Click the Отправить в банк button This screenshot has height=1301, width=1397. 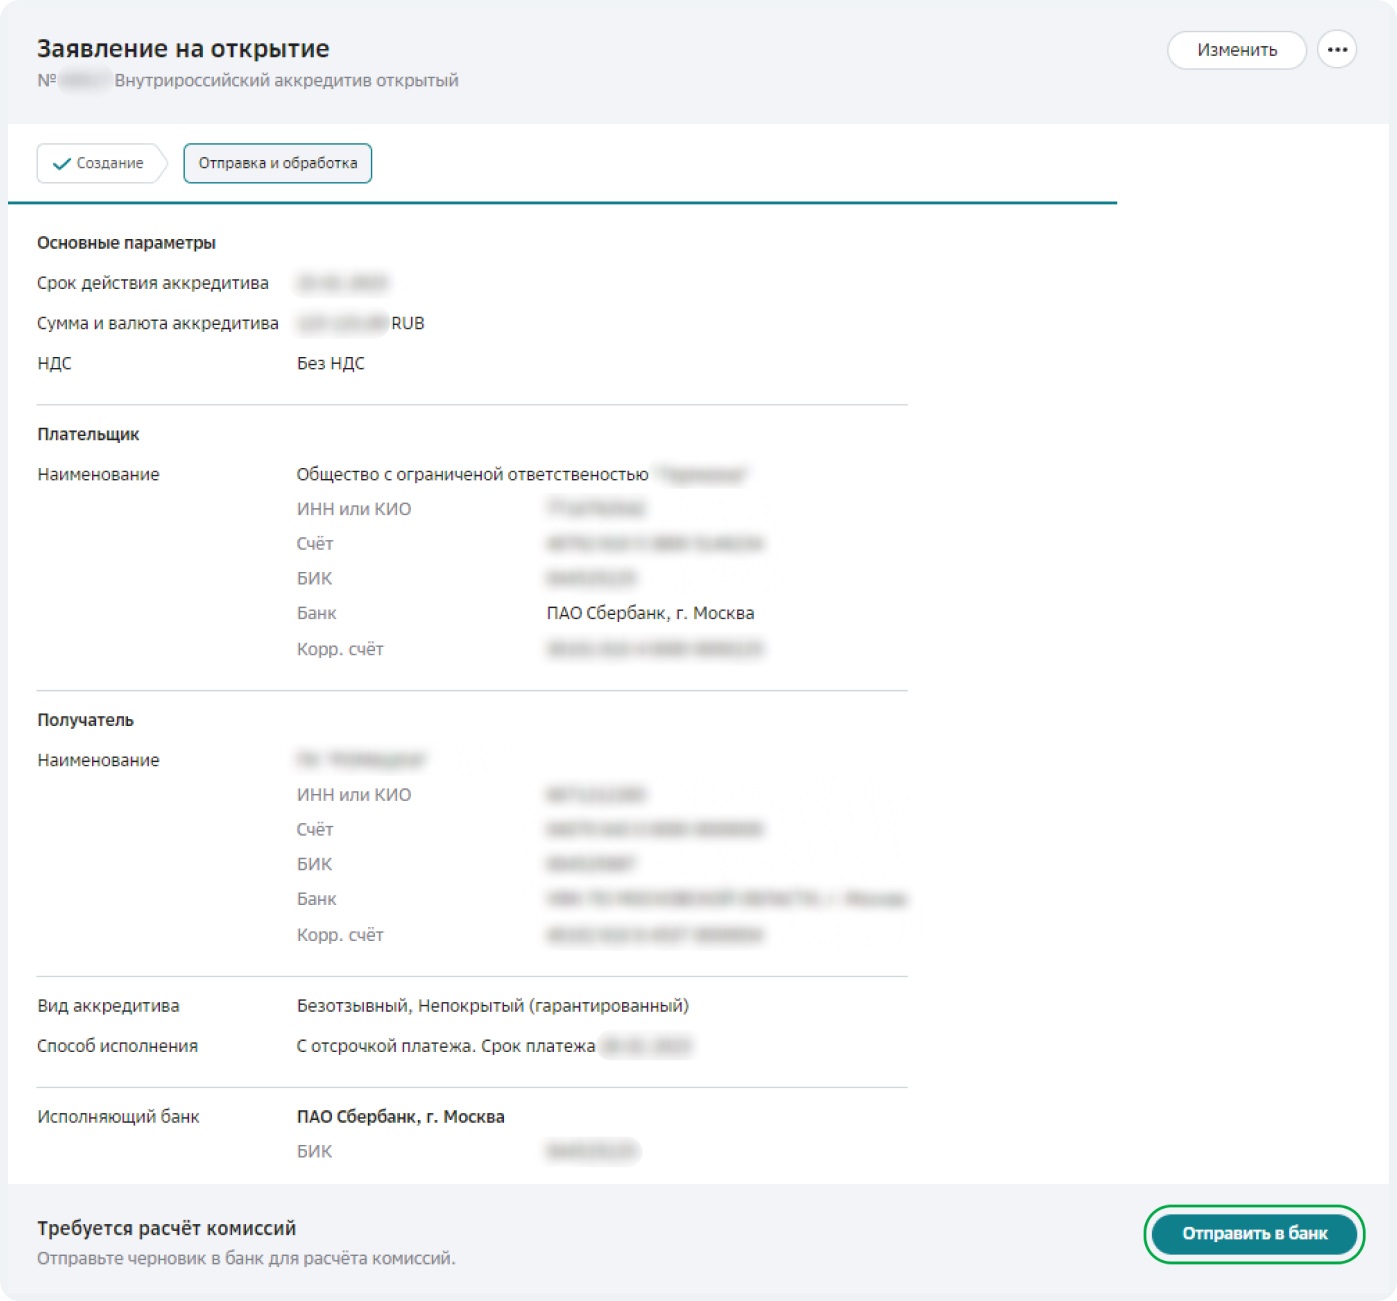(1254, 1233)
